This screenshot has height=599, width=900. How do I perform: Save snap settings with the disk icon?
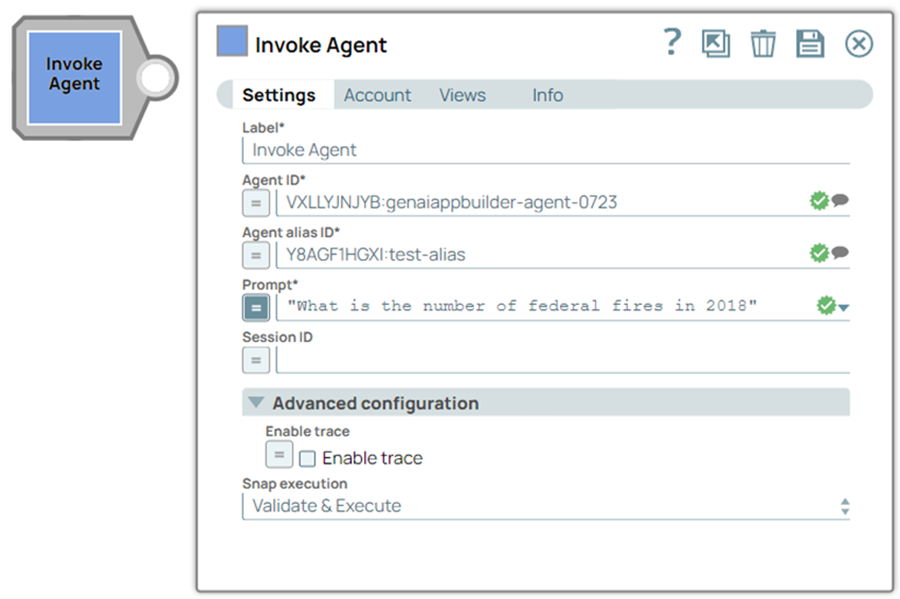click(810, 43)
